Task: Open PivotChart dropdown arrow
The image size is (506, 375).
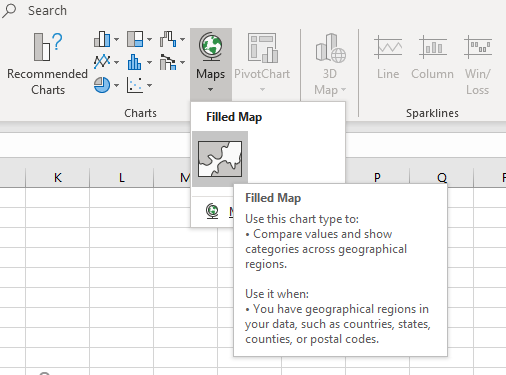Action: click(x=262, y=89)
